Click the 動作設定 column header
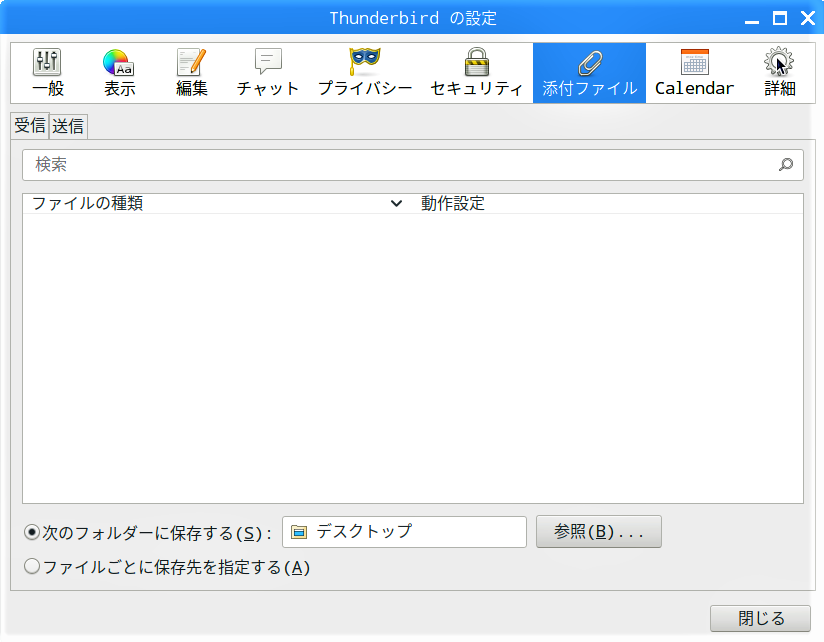824x642 pixels. click(x=607, y=203)
